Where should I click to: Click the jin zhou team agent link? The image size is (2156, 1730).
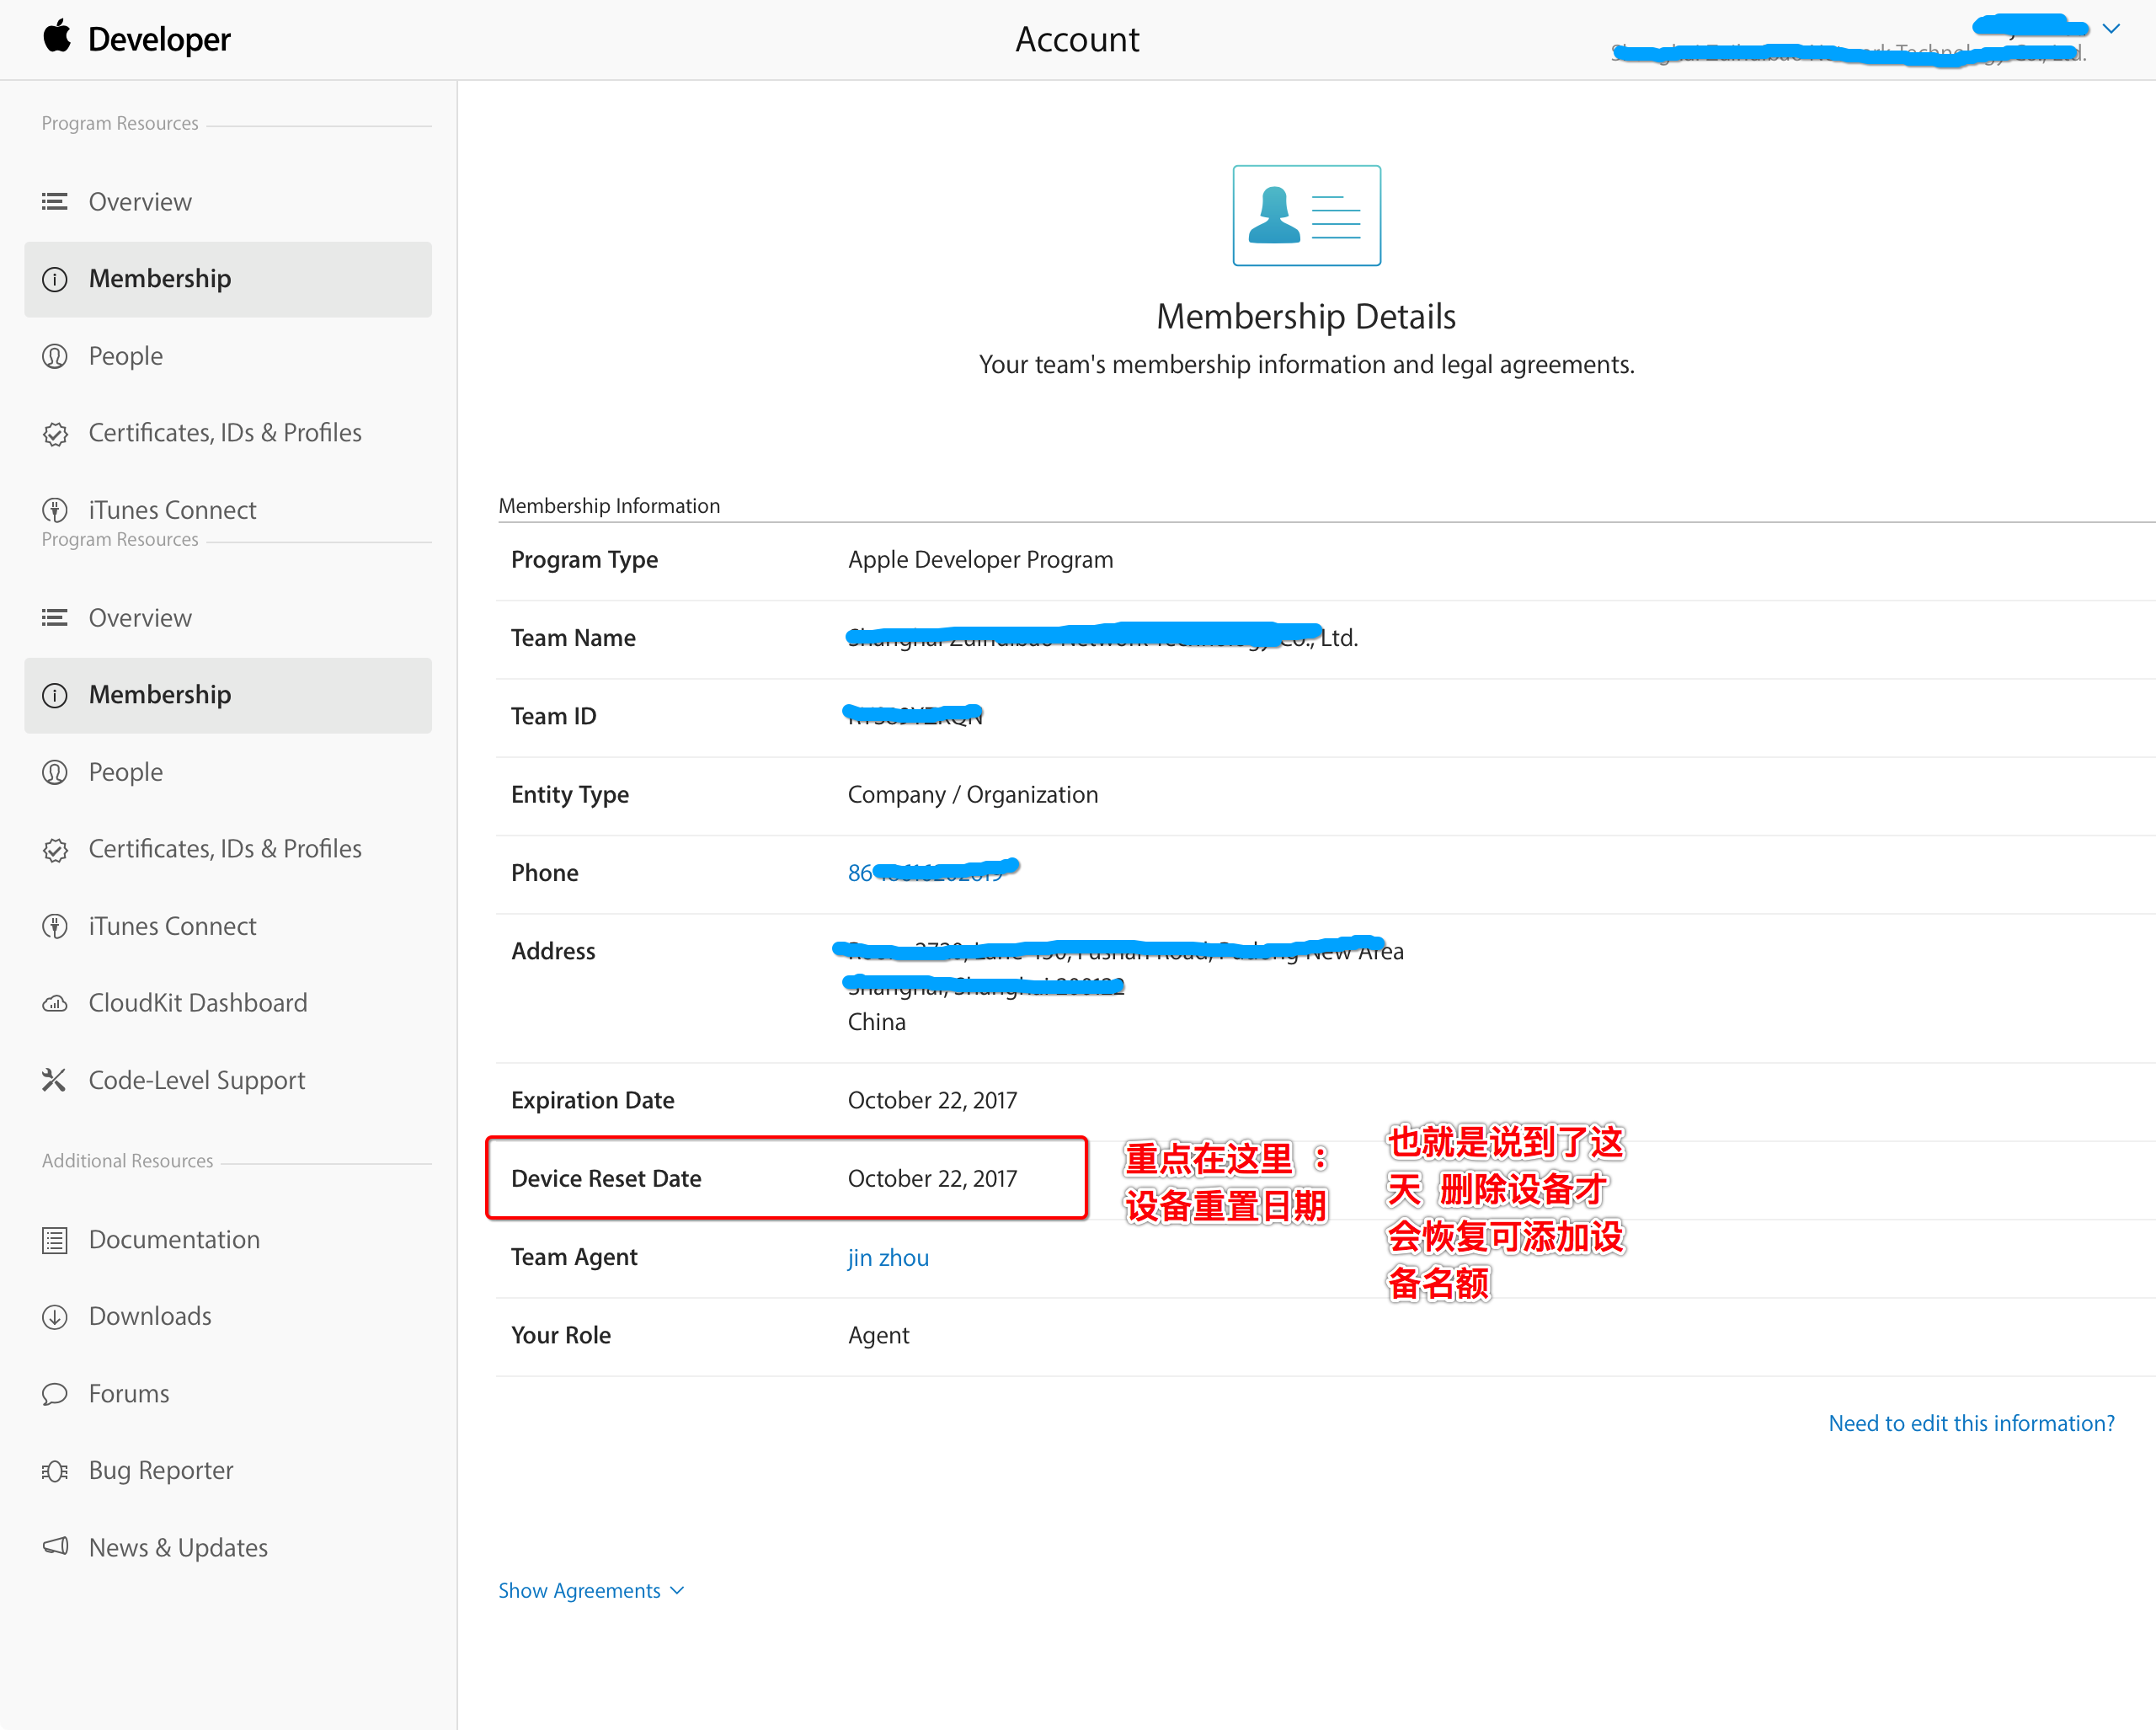tap(888, 1258)
